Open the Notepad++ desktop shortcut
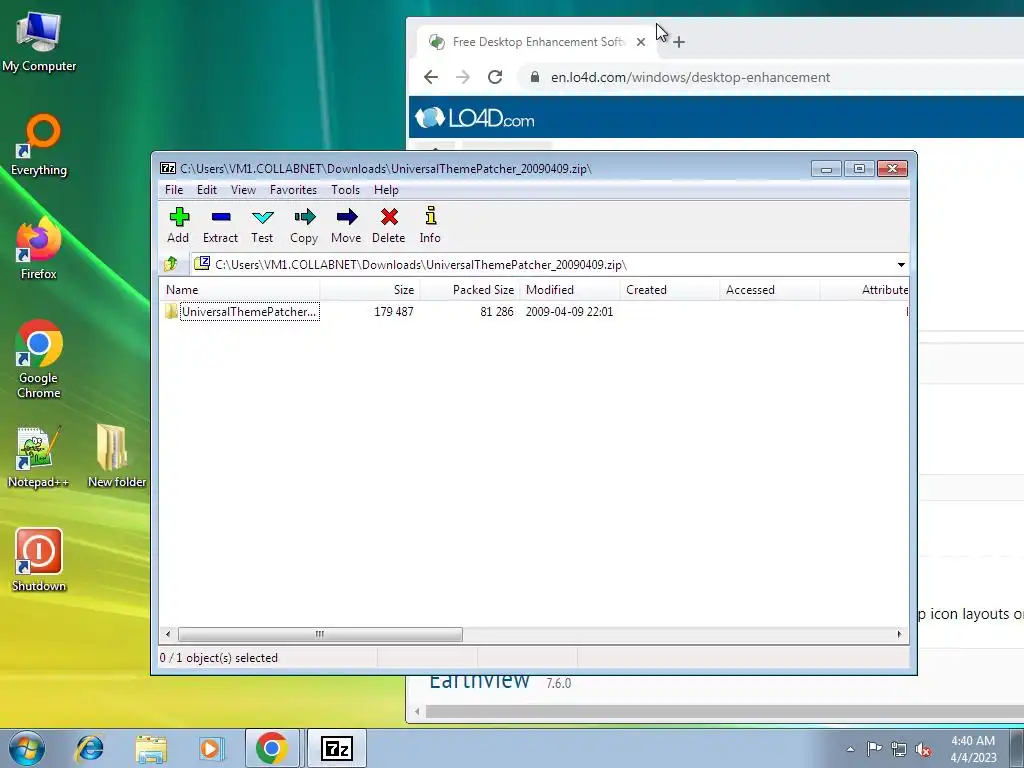This screenshot has height=768, width=1024. point(39,456)
